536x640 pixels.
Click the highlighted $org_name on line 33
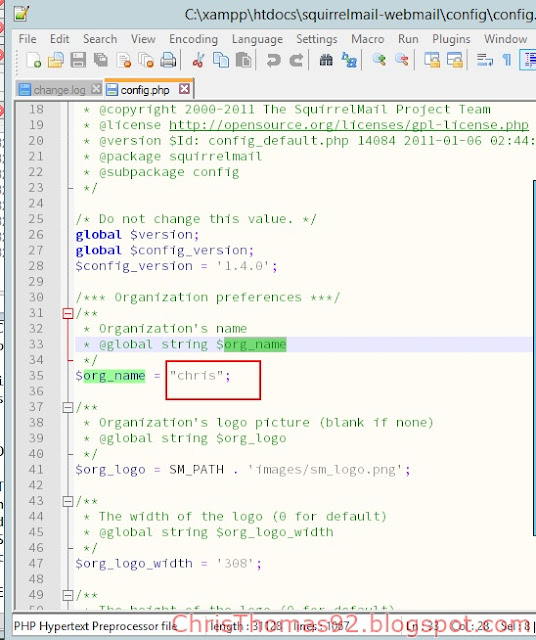(x=255, y=344)
